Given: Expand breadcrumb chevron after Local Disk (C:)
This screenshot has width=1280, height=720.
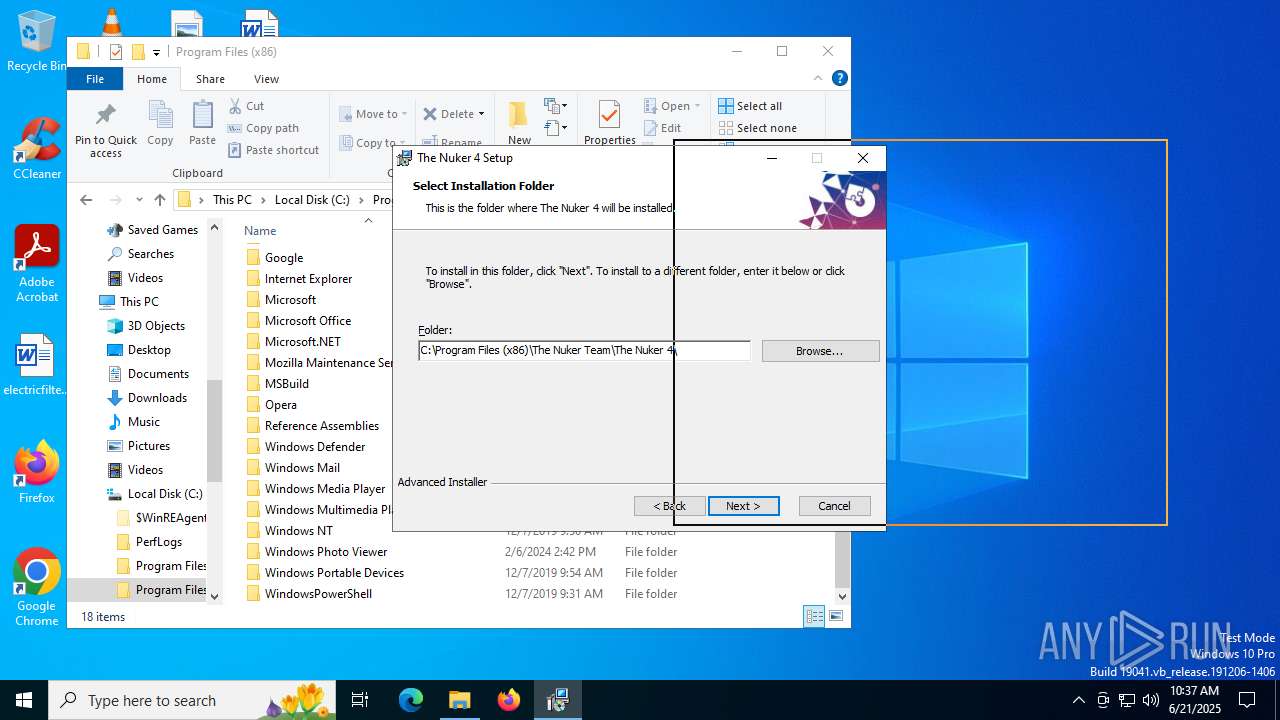Looking at the screenshot, I should pos(361,200).
